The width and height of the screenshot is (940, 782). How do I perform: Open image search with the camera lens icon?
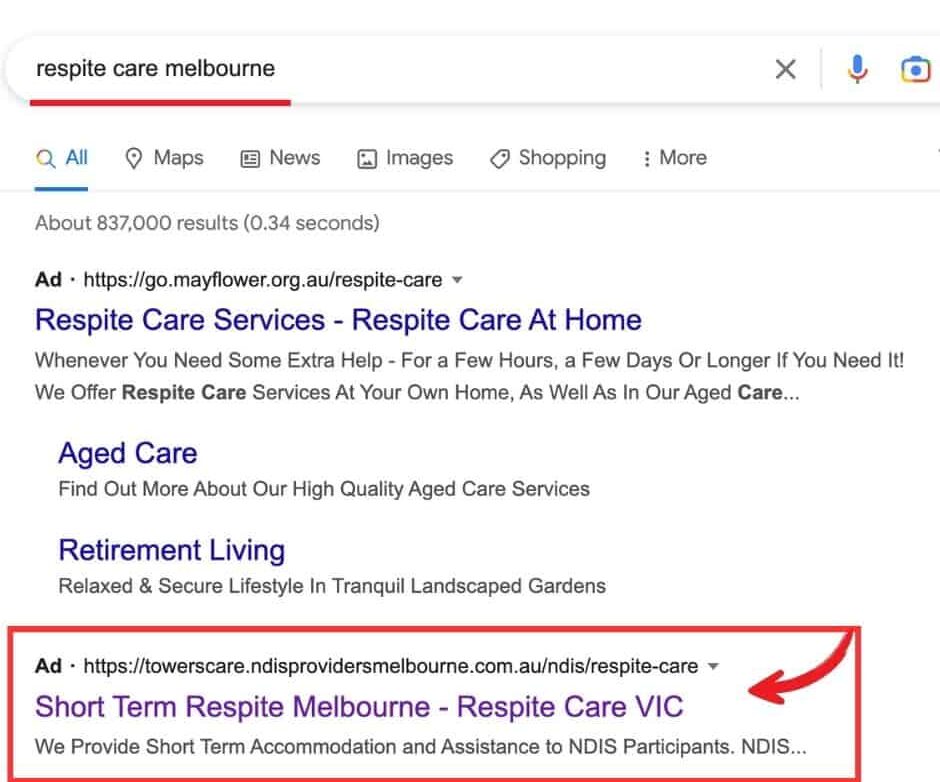[x=914, y=69]
